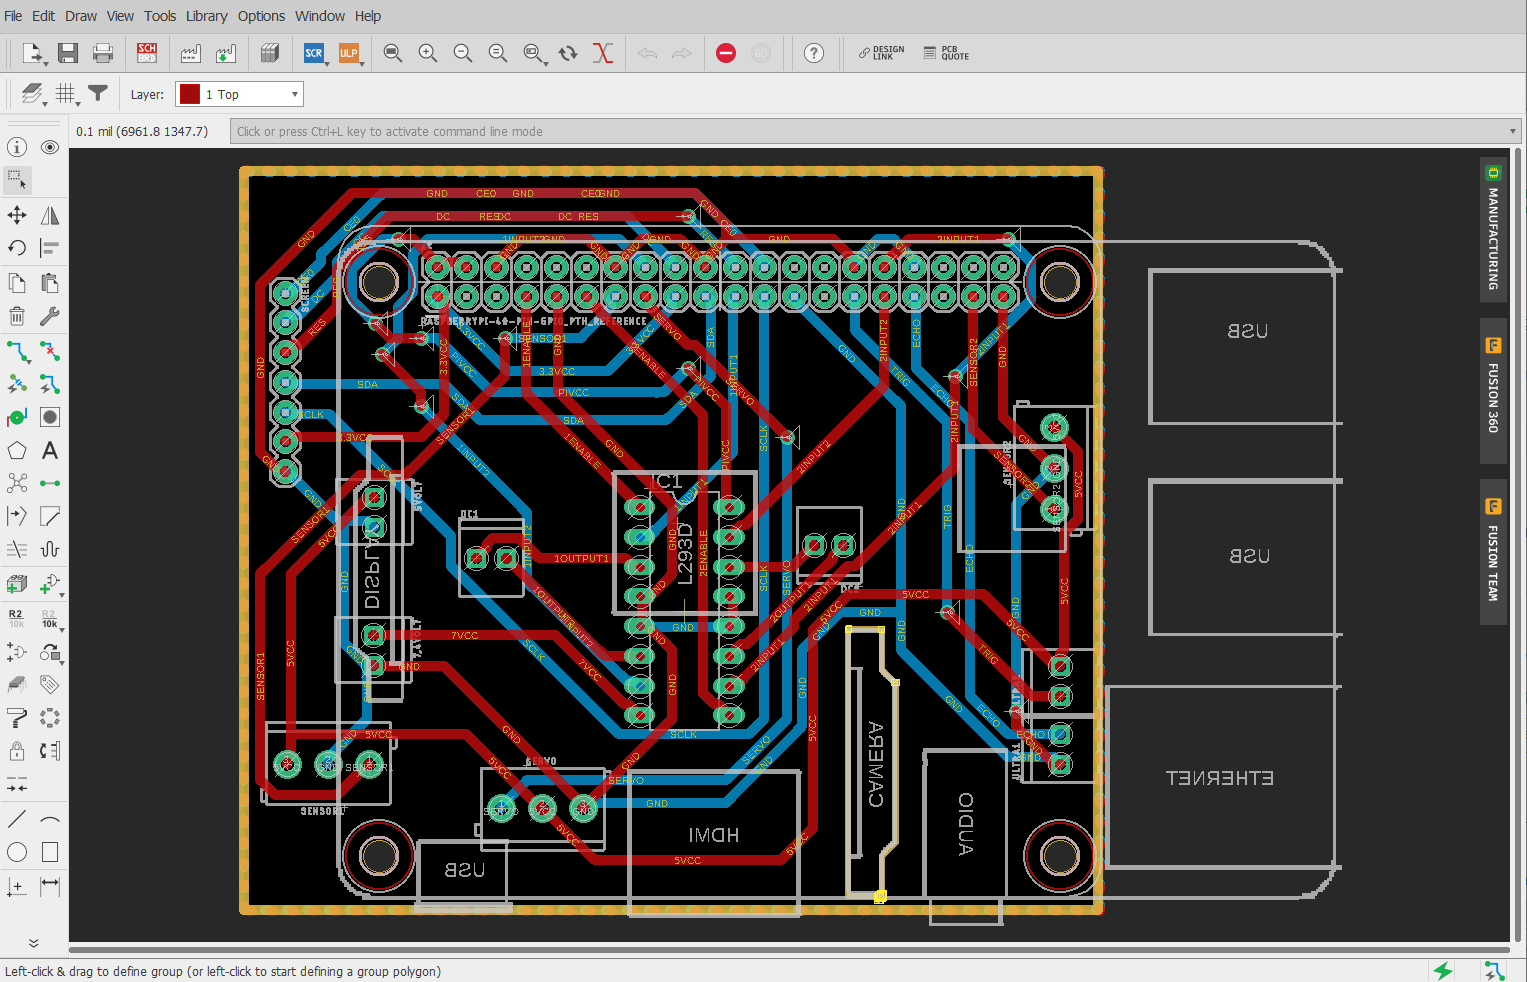Open the Fusion 360 side tab
1527x982 pixels.
[x=1492, y=390]
